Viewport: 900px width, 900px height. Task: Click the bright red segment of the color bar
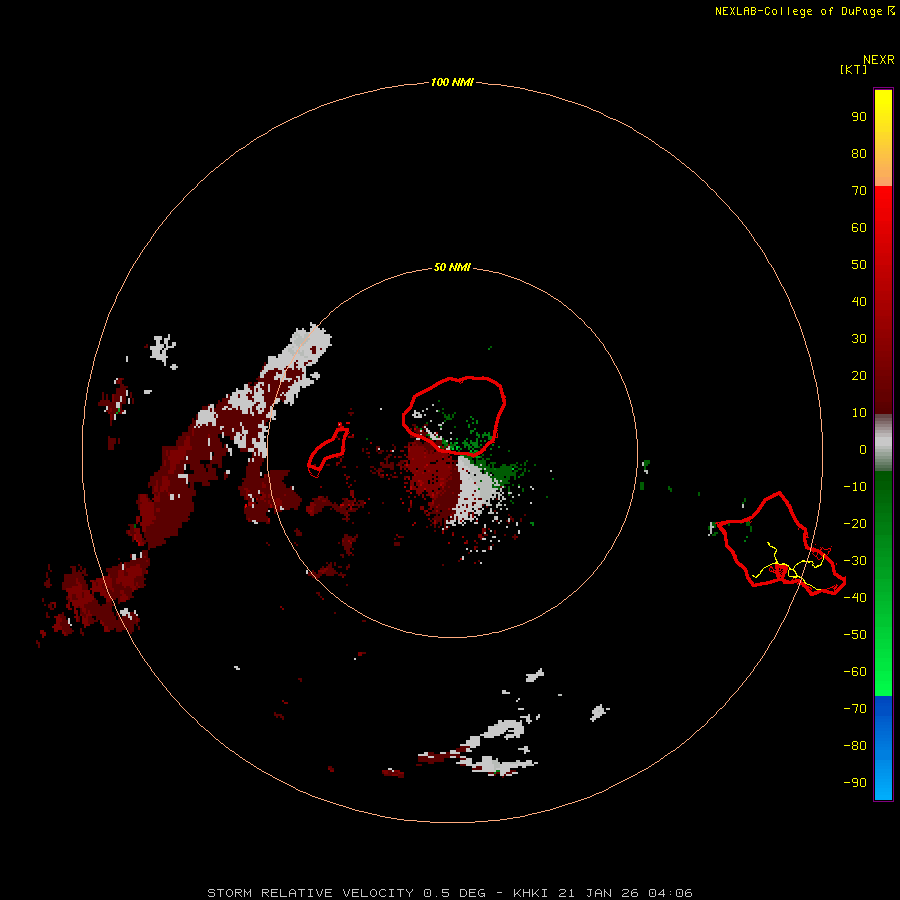coord(883,300)
